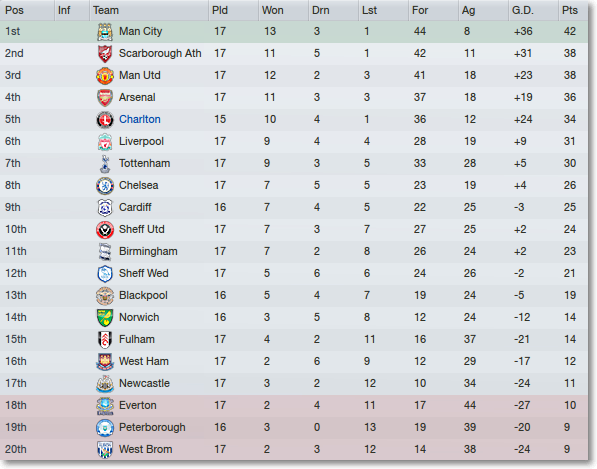Click the Arsenal club badge
This screenshot has height=469, width=597.
(x=105, y=98)
